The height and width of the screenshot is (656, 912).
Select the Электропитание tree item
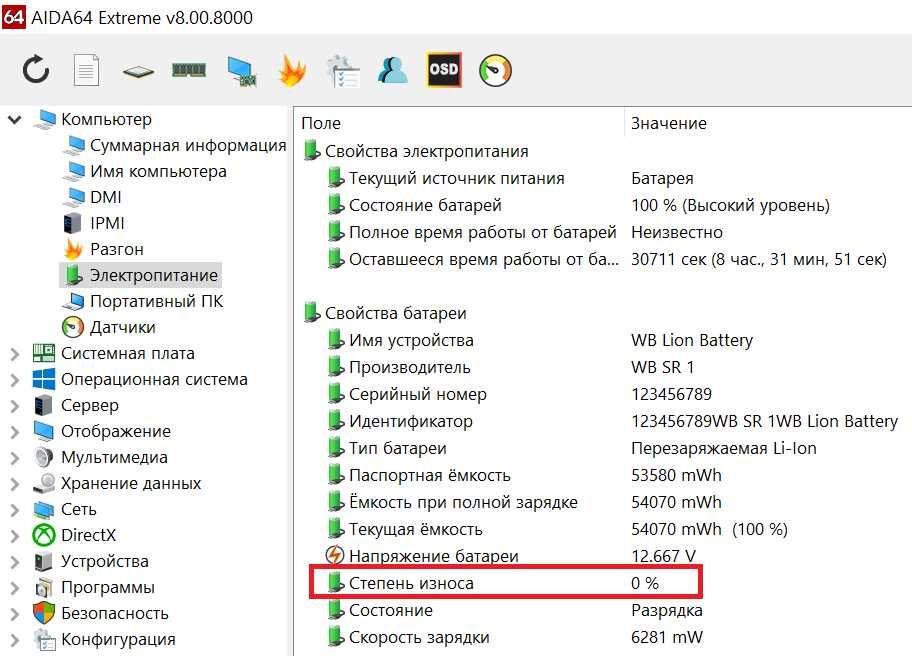140,275
